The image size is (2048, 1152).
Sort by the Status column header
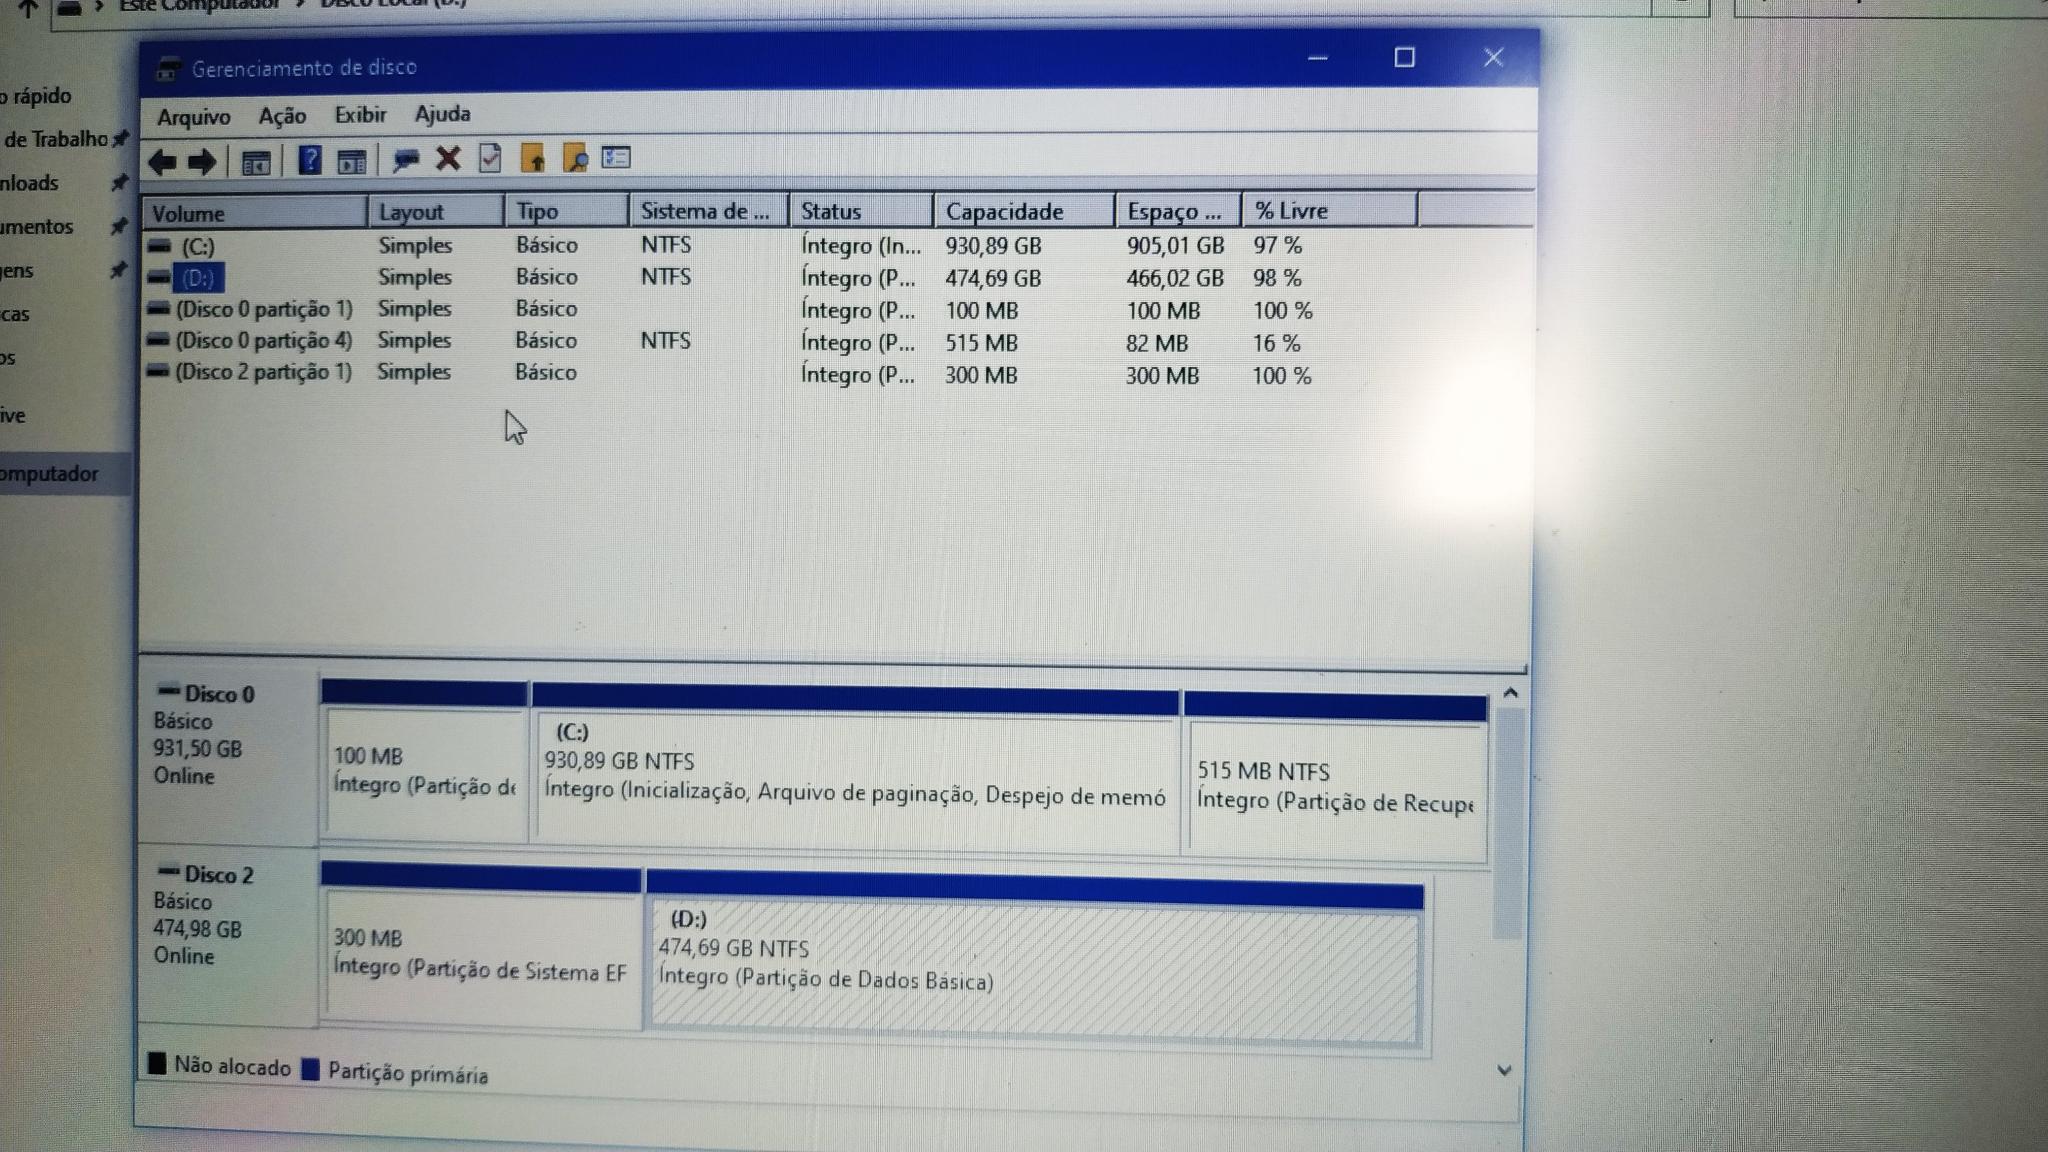click(861, 211)
